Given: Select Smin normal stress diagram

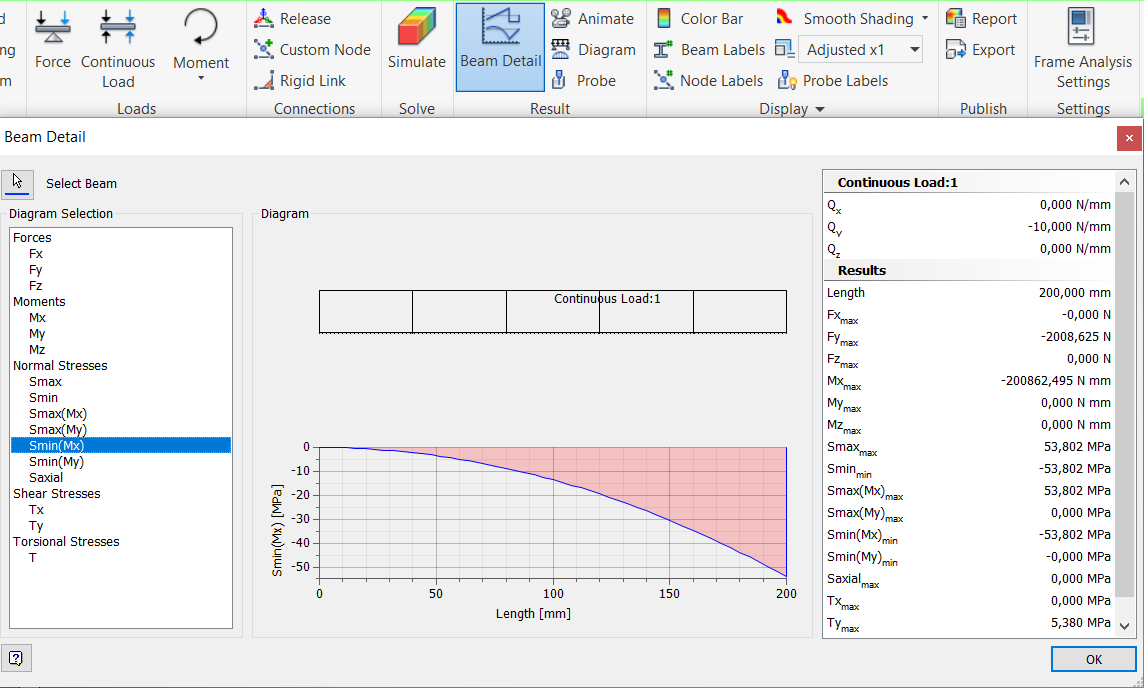Looking at the screenshot, I should 44,398.
